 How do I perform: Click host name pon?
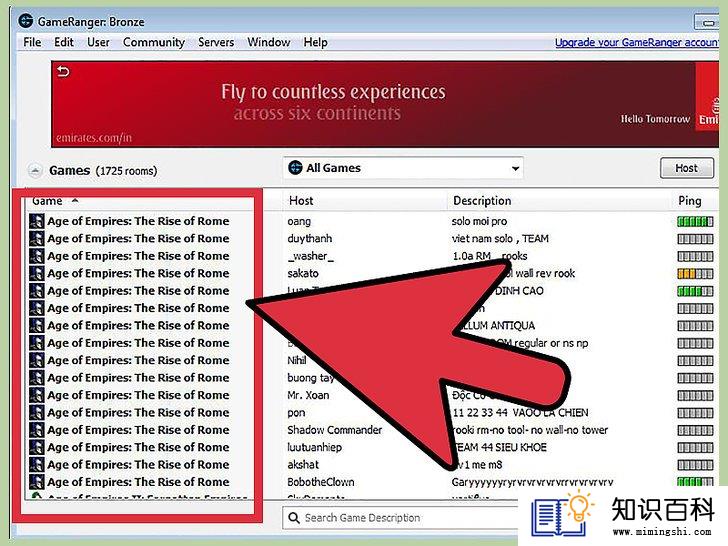[x=296, y=413]
